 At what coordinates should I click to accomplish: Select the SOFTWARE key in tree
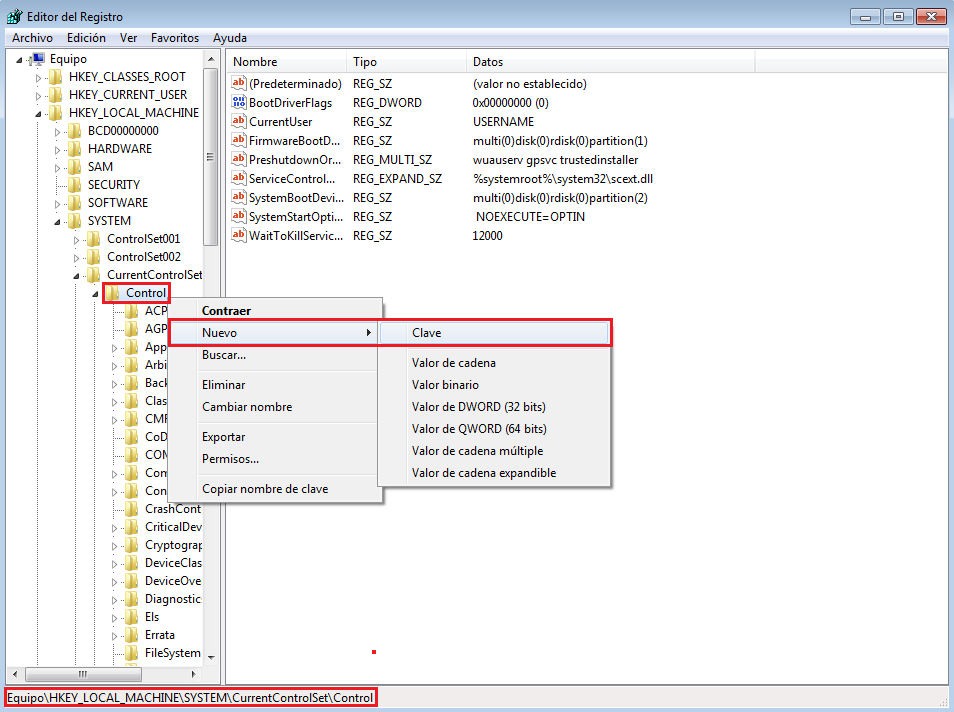click(117, 203)
